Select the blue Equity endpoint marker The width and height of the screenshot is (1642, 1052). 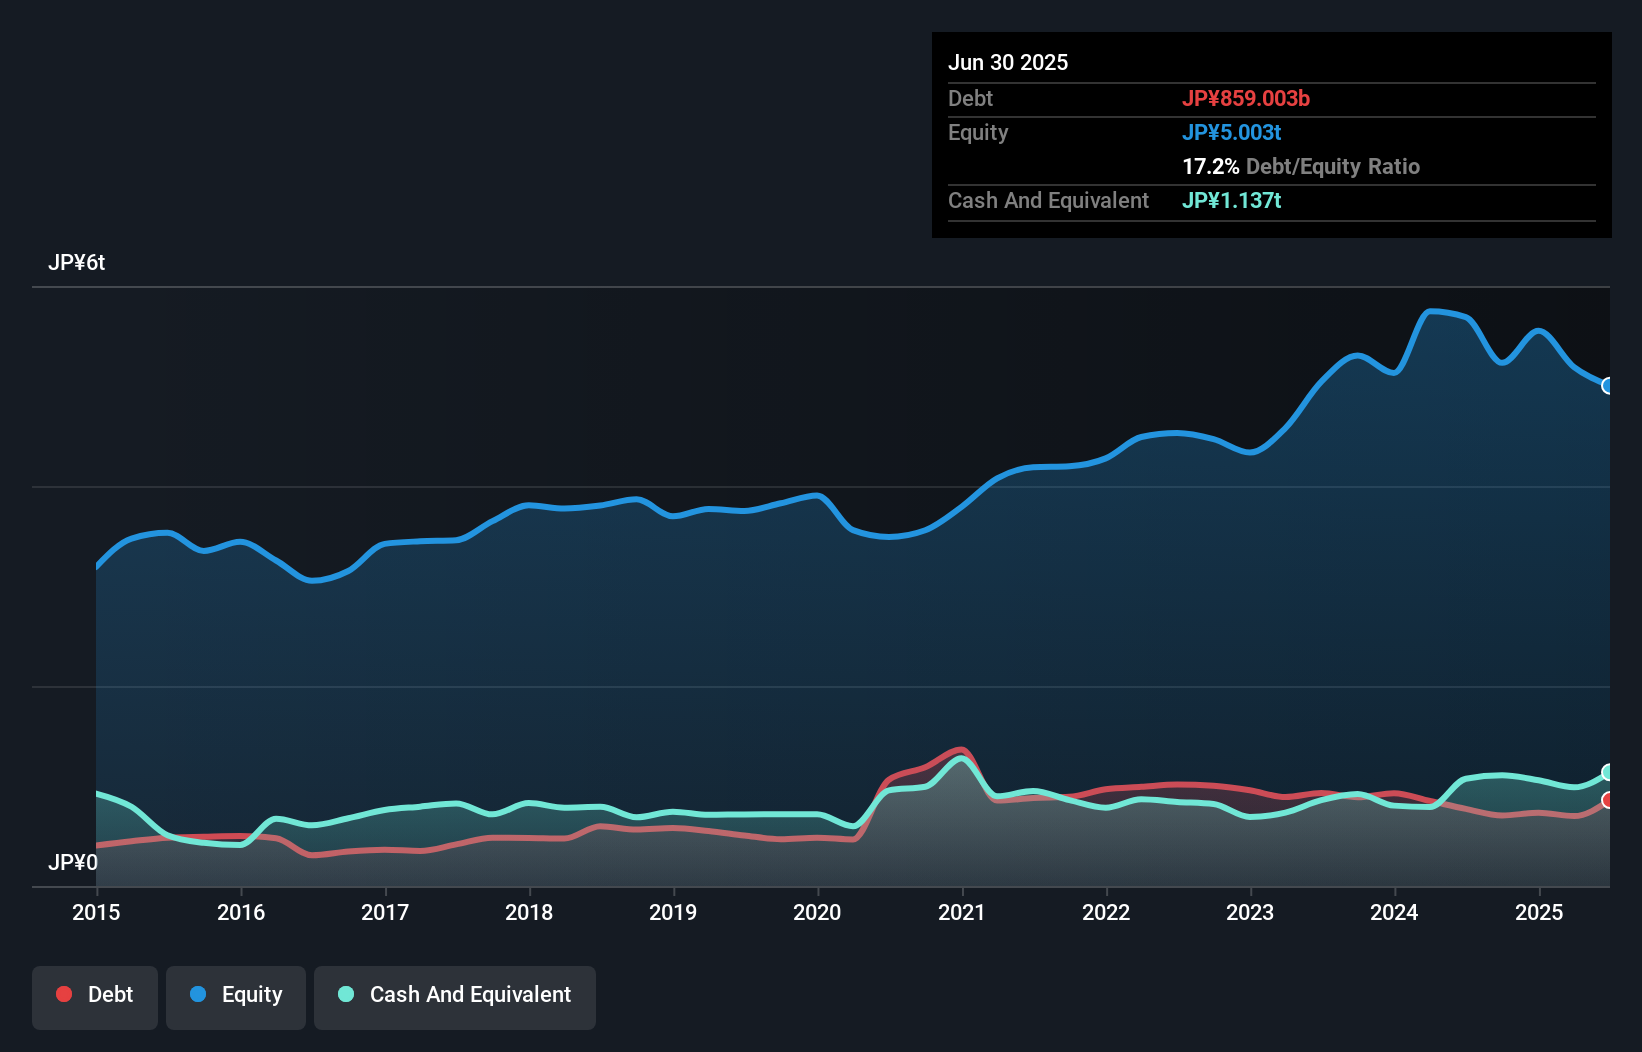click(x=1607, y=386)
